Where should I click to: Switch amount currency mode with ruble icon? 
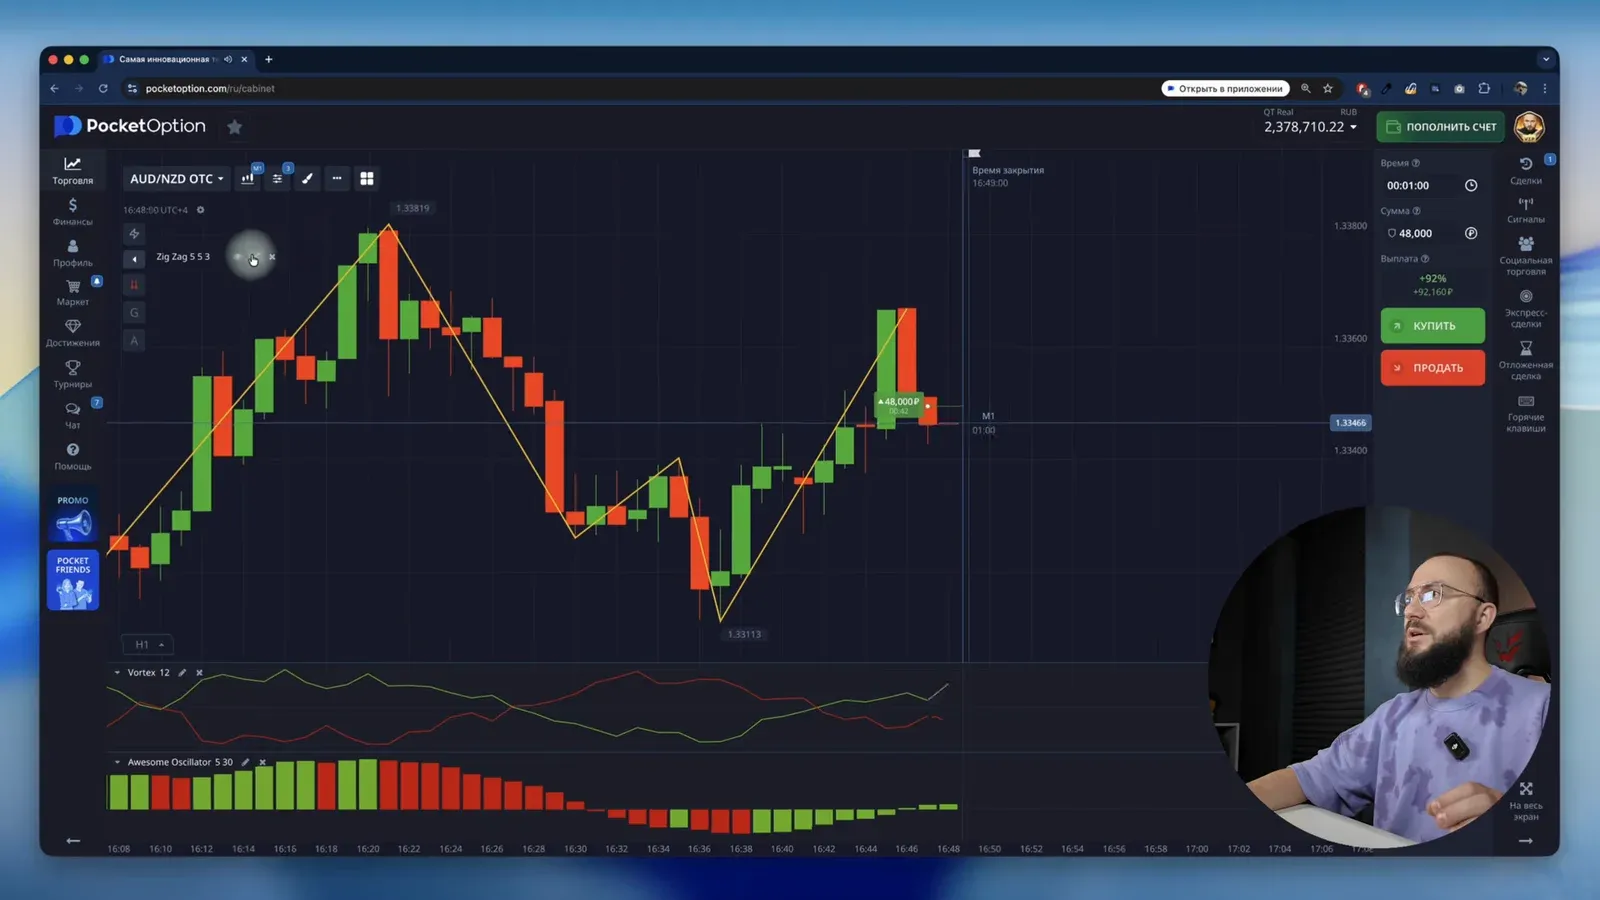(x=1471, y=233)
